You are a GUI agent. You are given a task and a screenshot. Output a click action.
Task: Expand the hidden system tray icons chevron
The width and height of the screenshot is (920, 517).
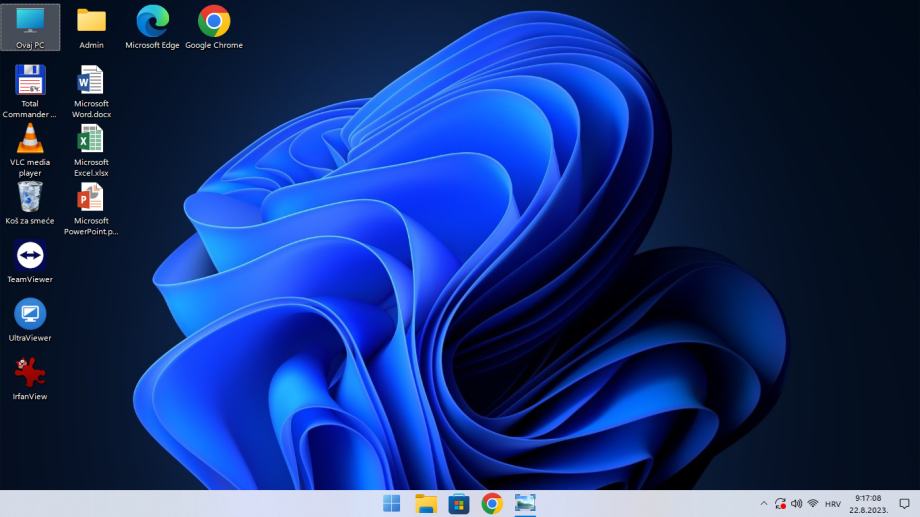click(764, 504)
